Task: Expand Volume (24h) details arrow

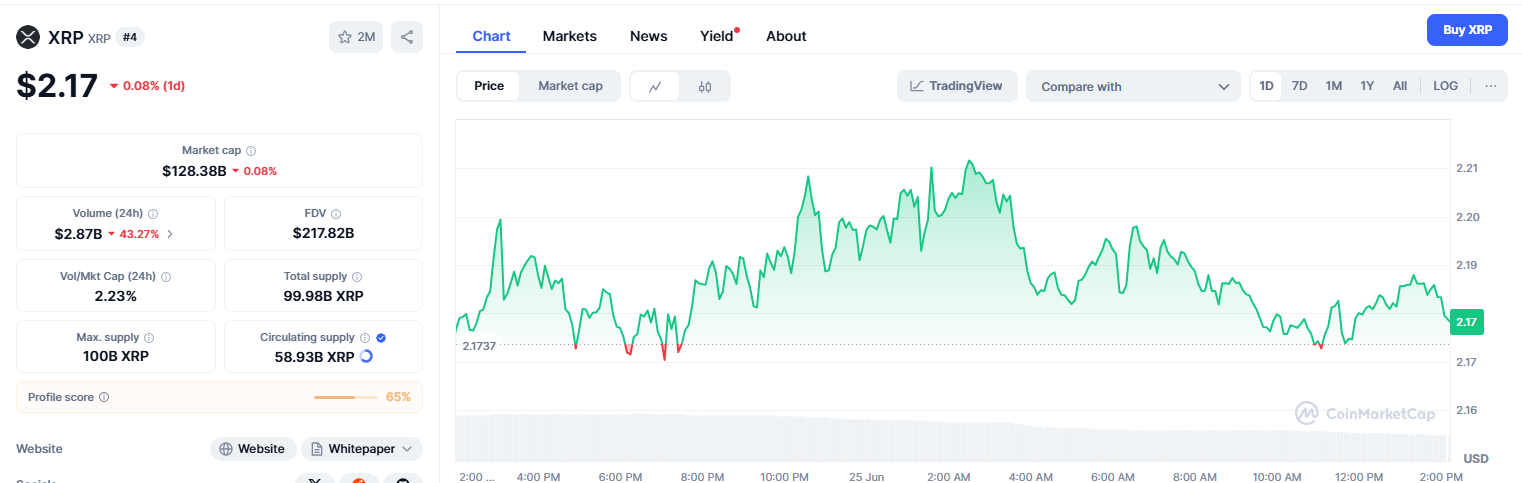Action: pos(170,234)
